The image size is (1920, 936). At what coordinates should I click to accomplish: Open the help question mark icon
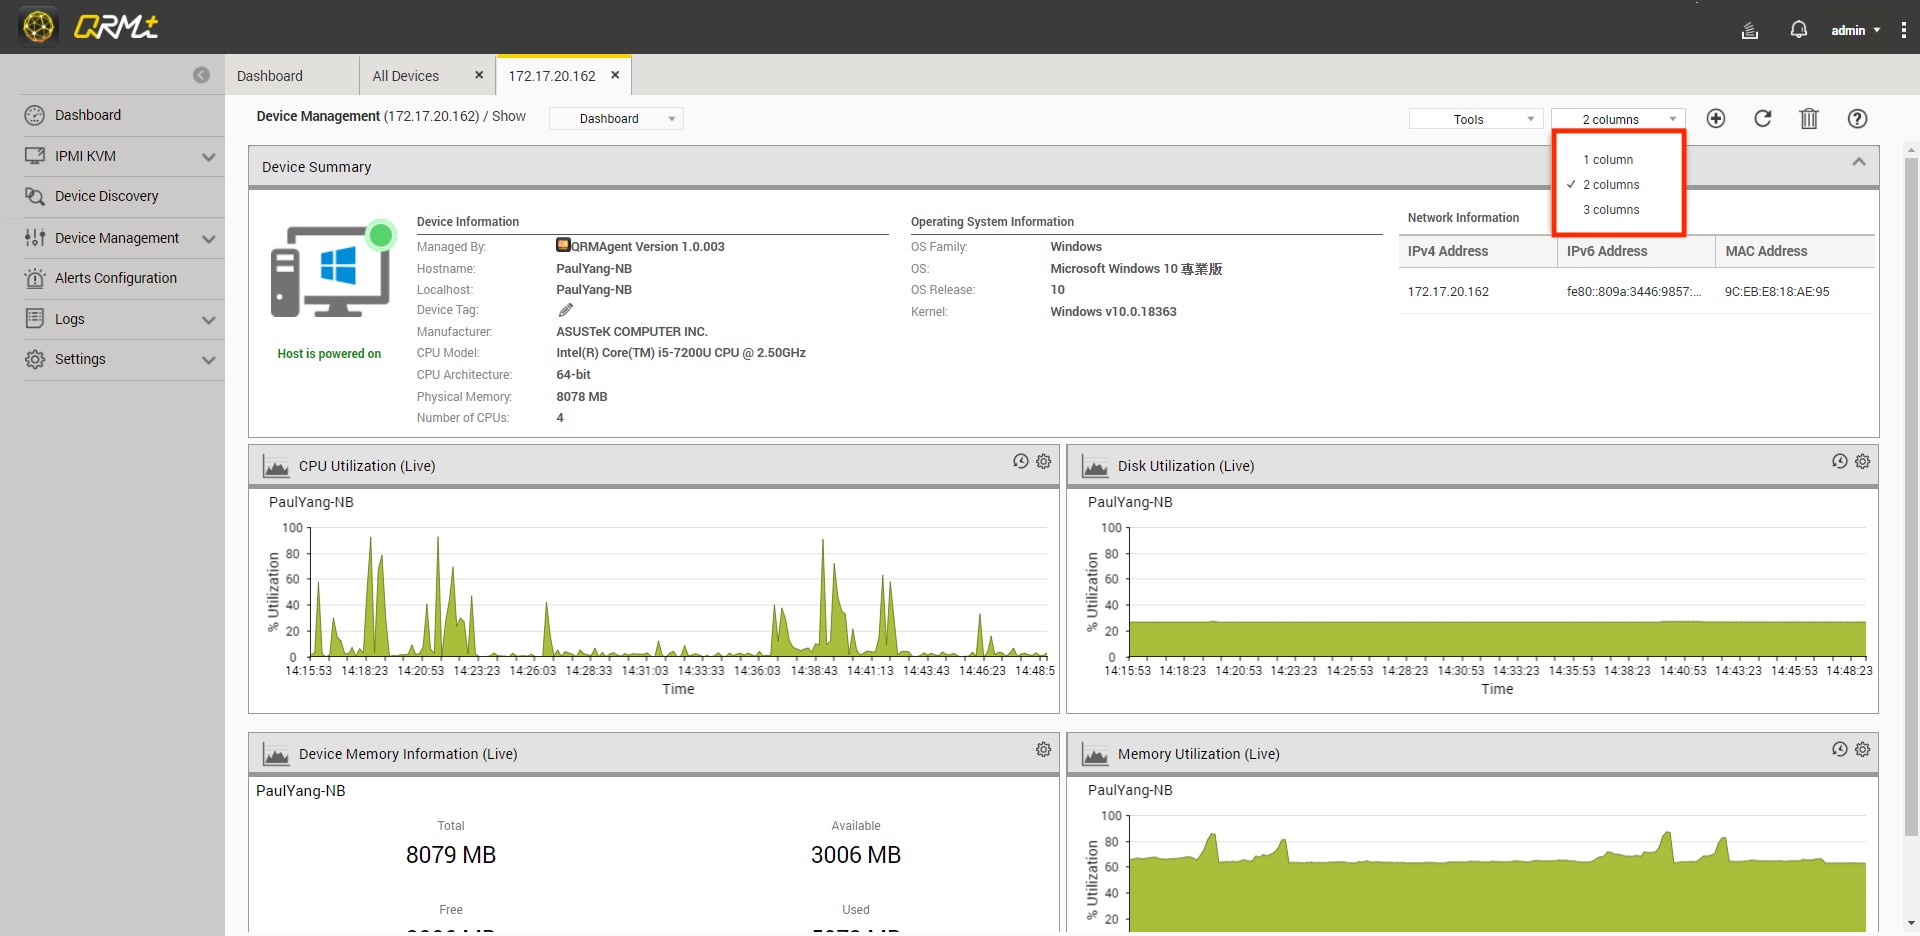click(x=1857, y=119)
